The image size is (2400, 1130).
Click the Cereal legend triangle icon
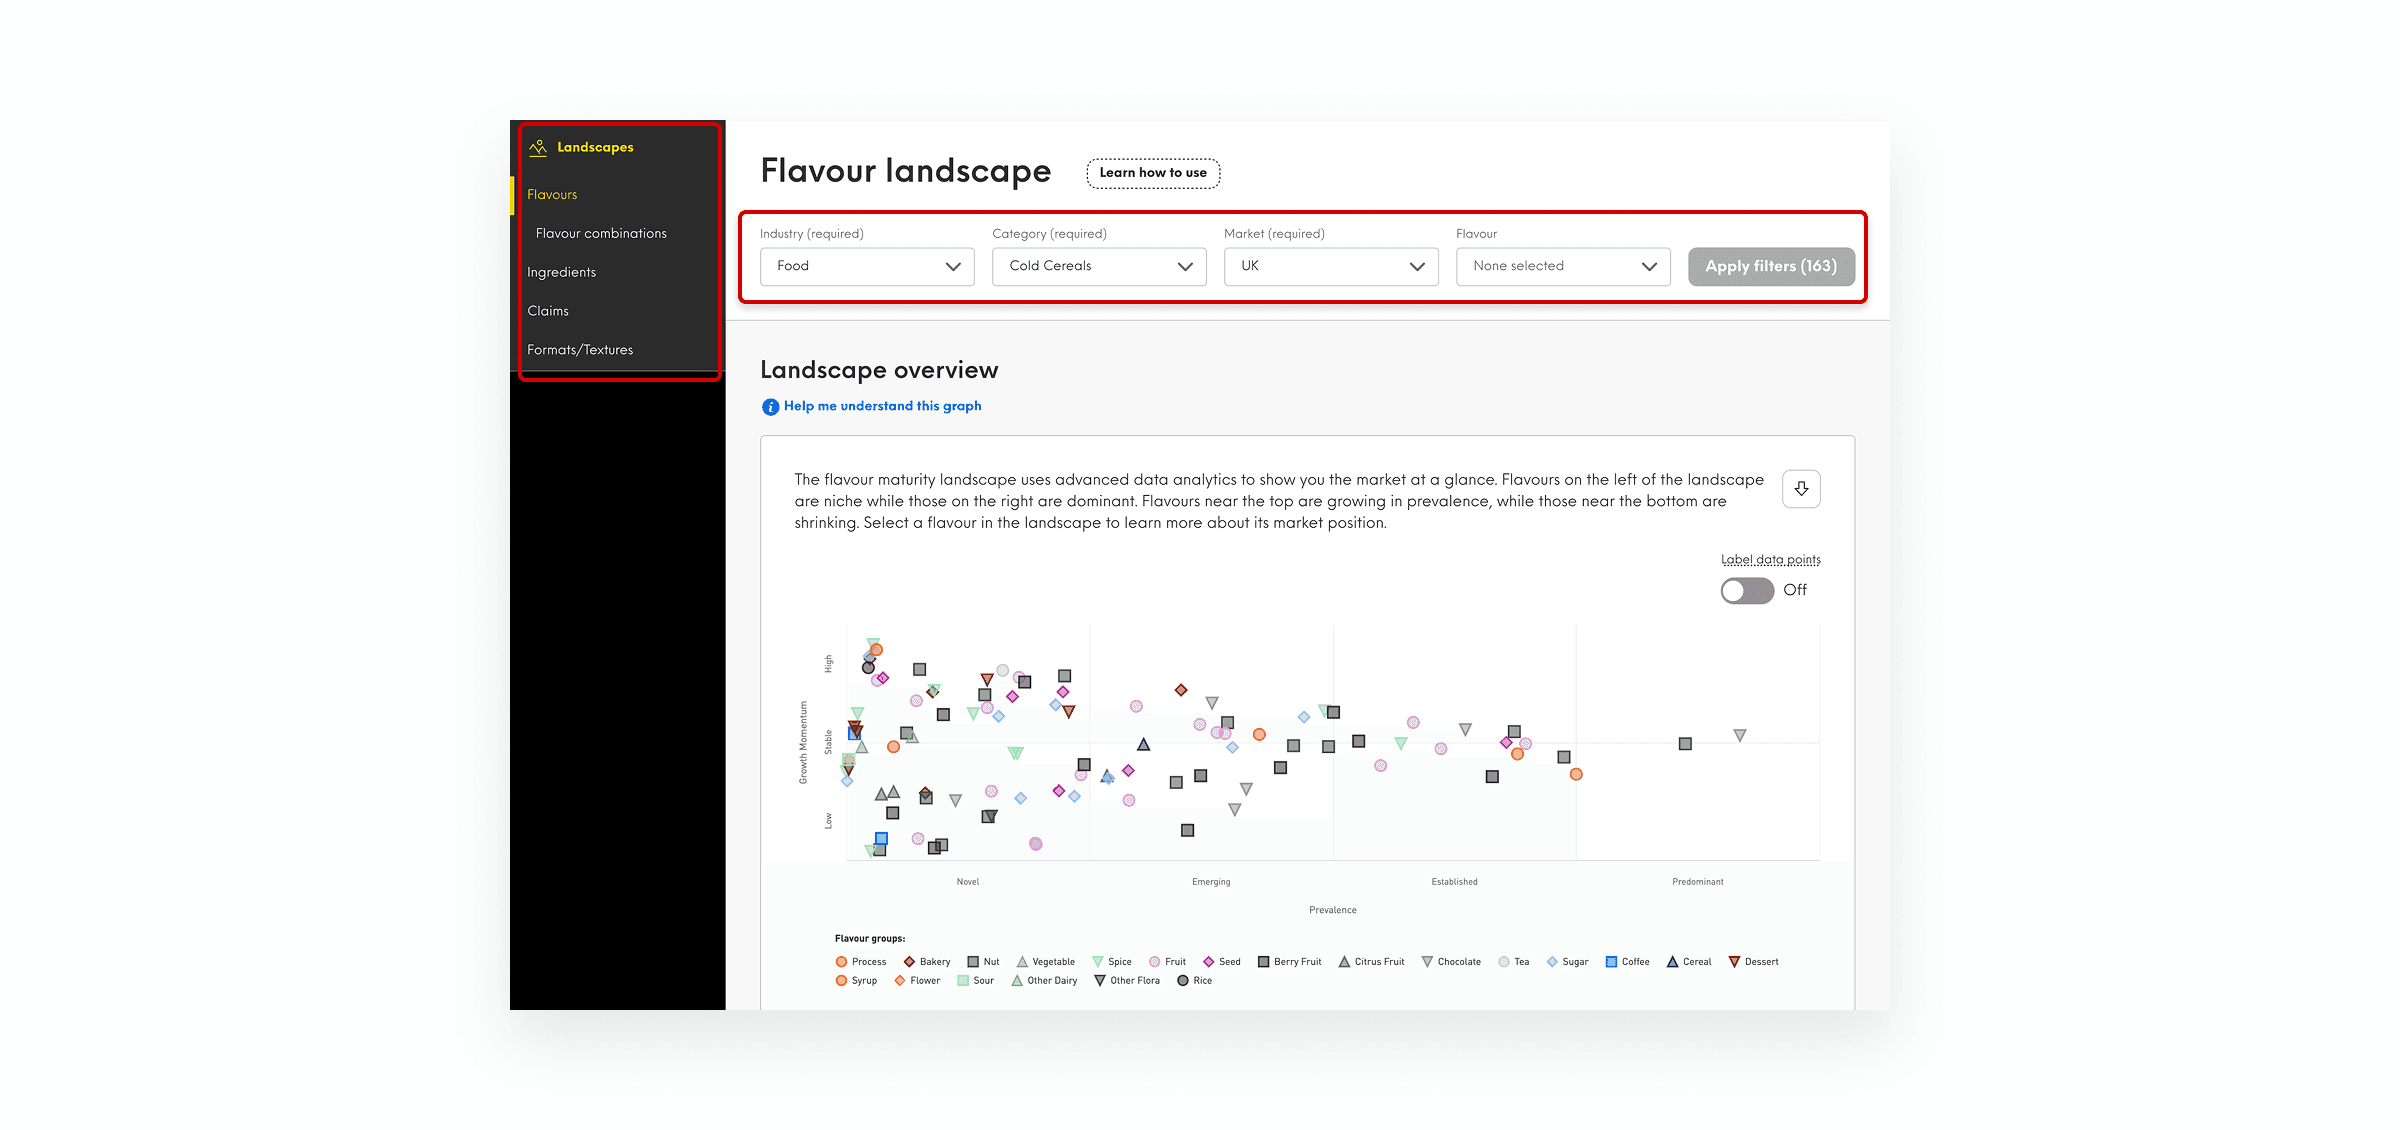click(x=1672, y=962)
